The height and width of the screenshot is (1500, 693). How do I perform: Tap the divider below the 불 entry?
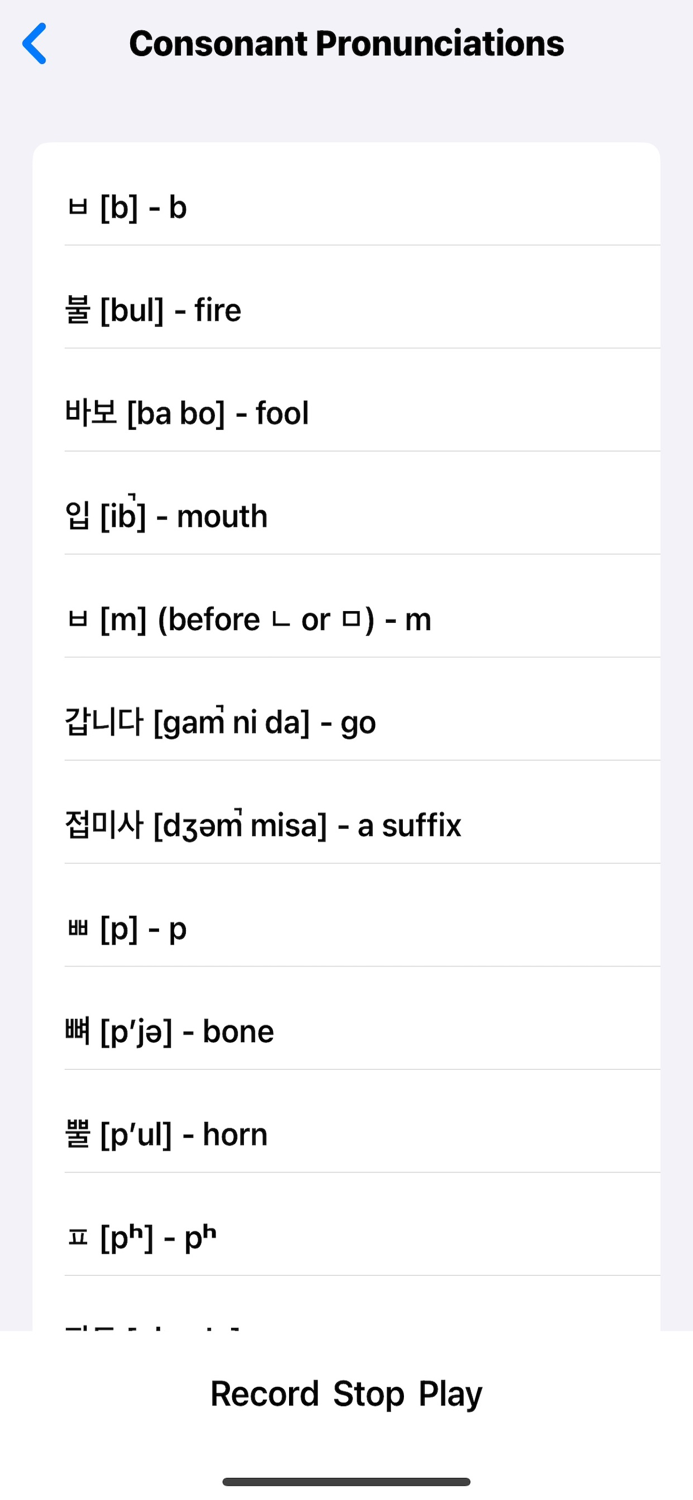pyautogui.click(x=362, y=347)
